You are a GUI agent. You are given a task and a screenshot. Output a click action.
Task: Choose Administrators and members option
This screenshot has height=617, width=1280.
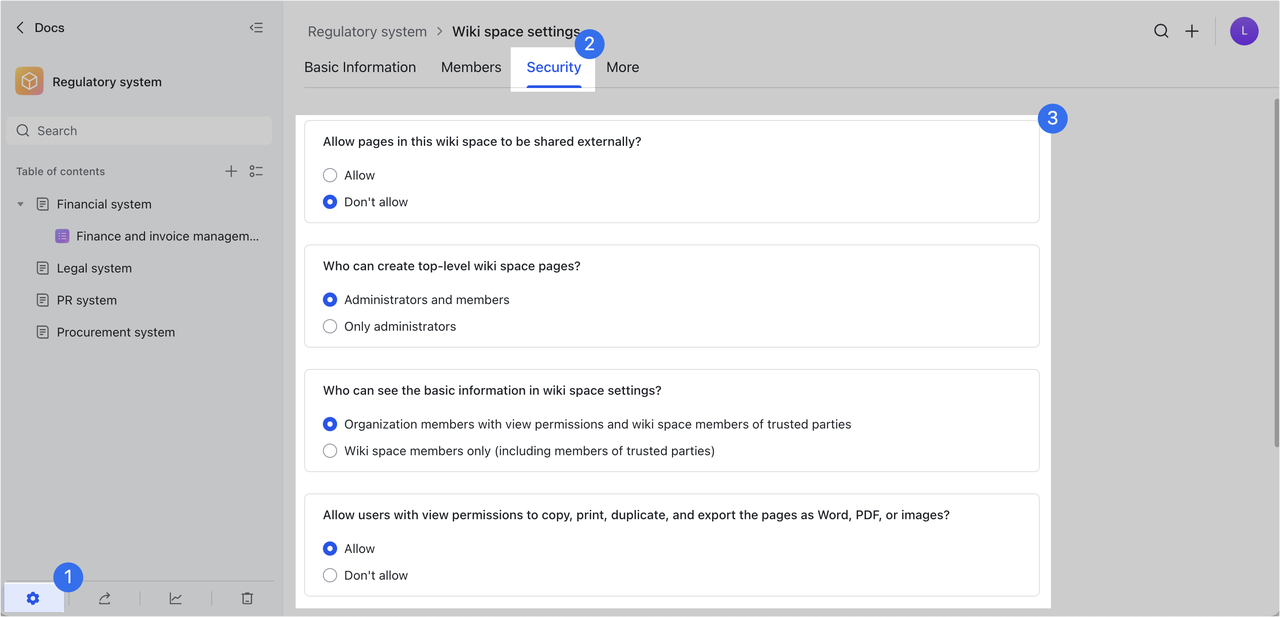click(330, 299)
